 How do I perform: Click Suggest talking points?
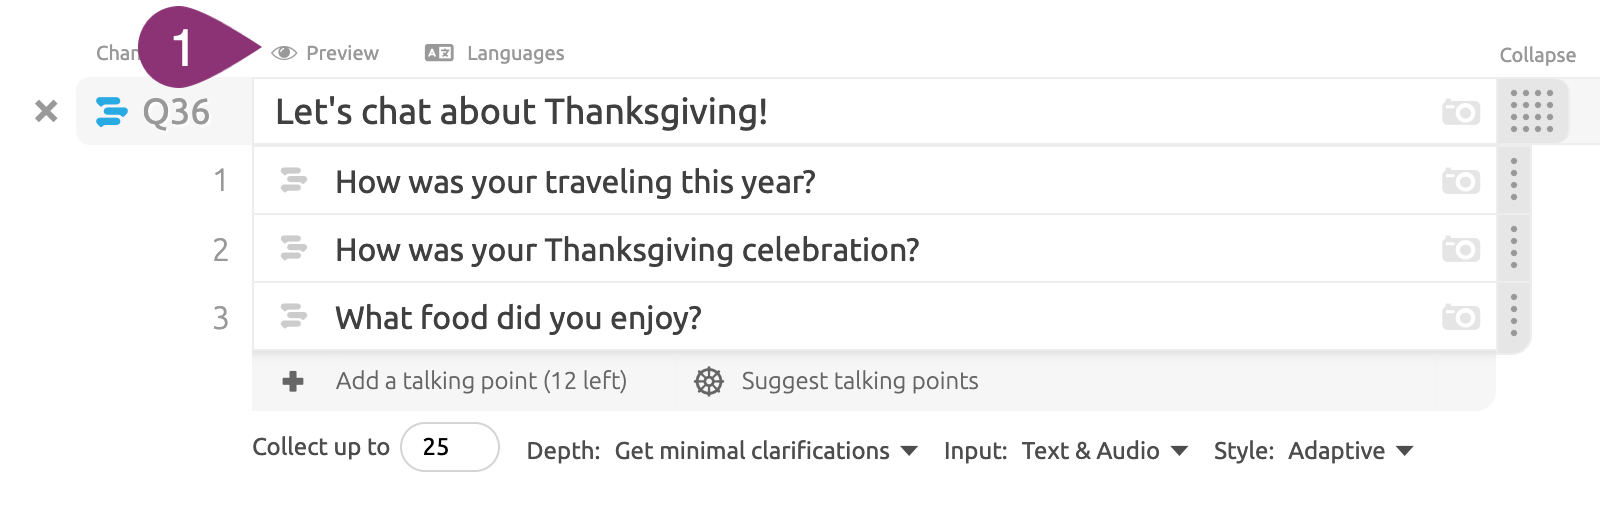[836, 381]
